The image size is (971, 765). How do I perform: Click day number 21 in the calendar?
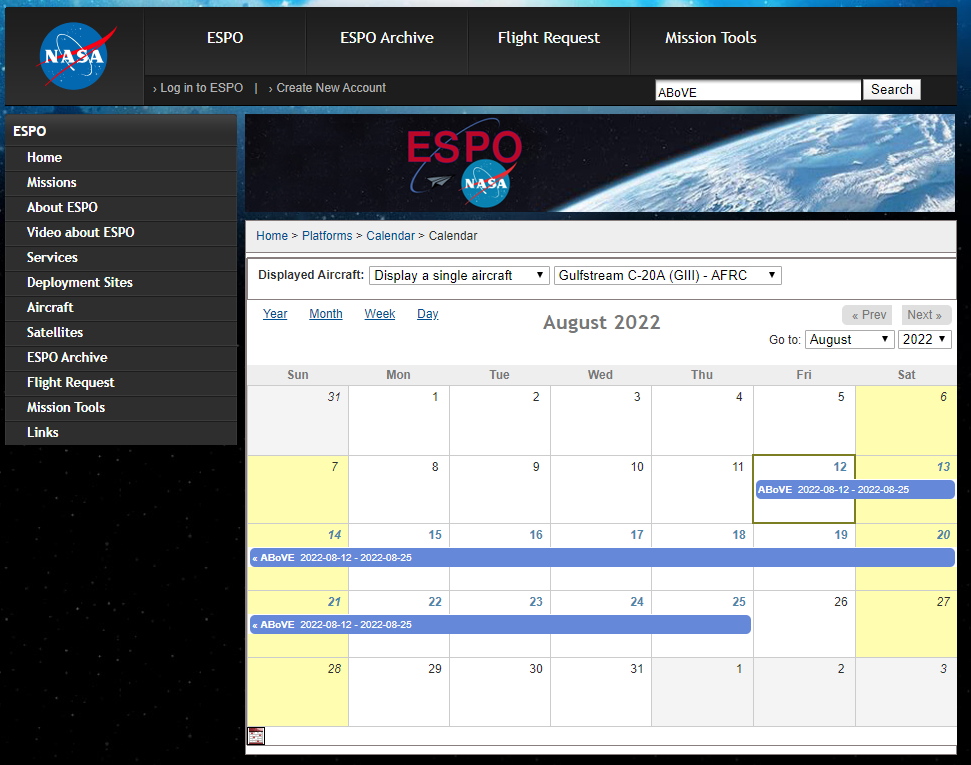(334, 602)
